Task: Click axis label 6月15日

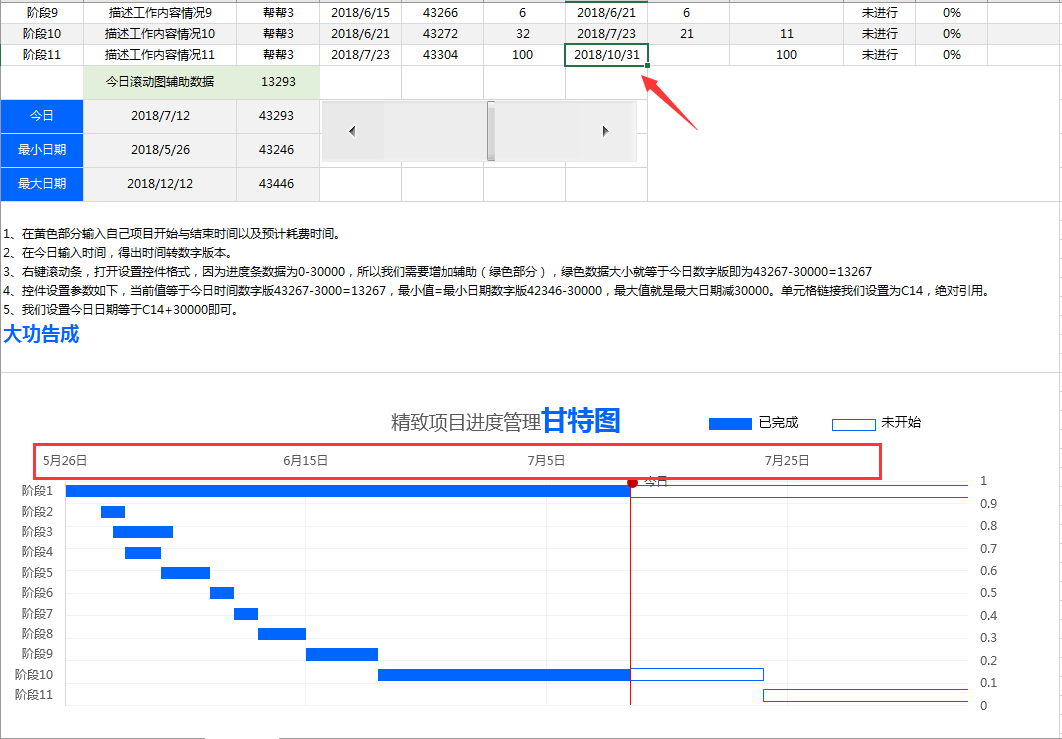Action: tap(305, 461)
